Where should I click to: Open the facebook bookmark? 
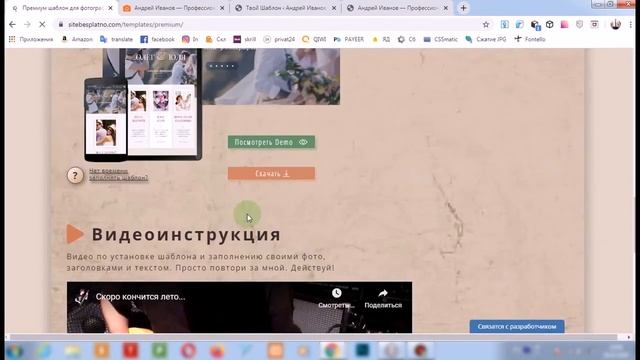point(158,39)
